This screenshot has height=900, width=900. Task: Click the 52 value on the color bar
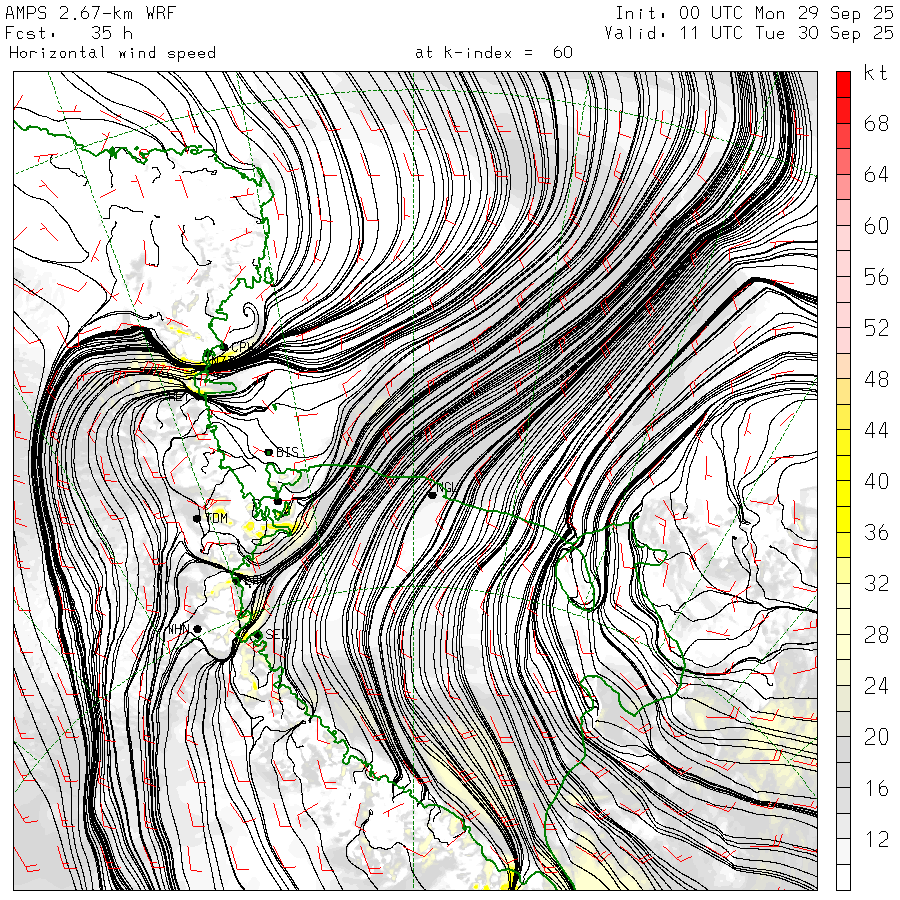tap(876, 328)
